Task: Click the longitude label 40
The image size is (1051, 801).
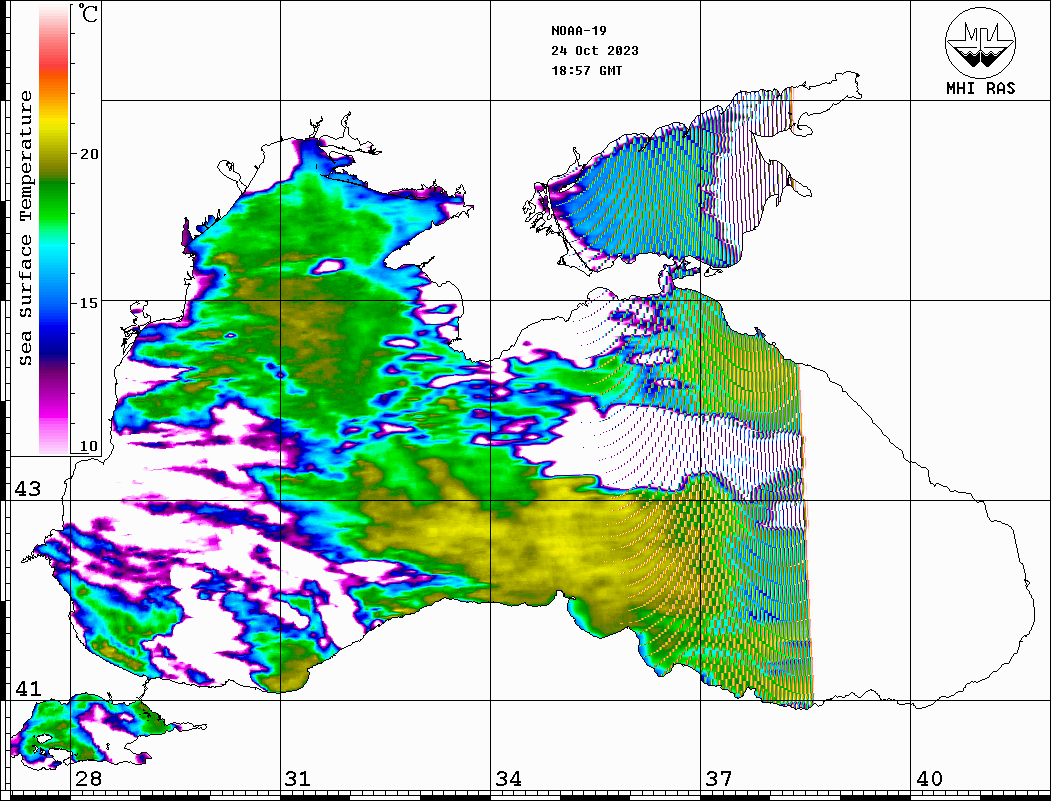Action: [929, 779]
